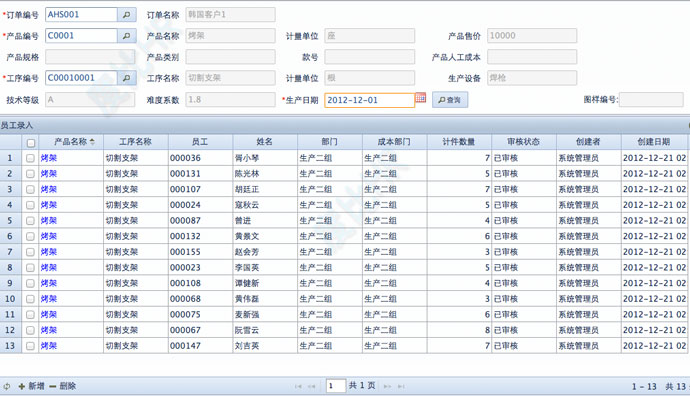Viewport: 690px width, 396px height.
Task: Click the 成本部门 column header
Action: pos(394,142)
